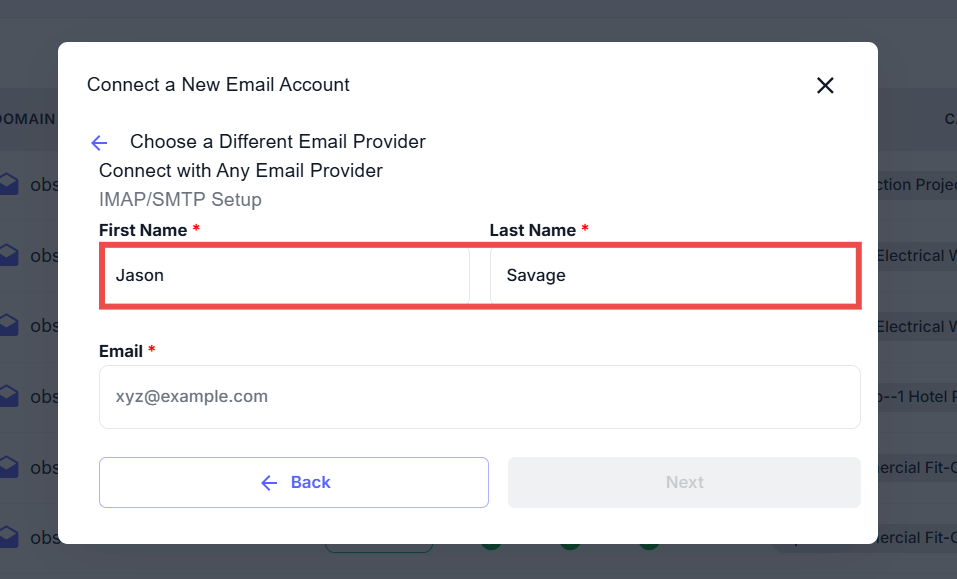This screenshot has height=579, width=957.
Task: Click the blue back arrow beside Choose a Different Email Provider
Action: coord(99,142)
